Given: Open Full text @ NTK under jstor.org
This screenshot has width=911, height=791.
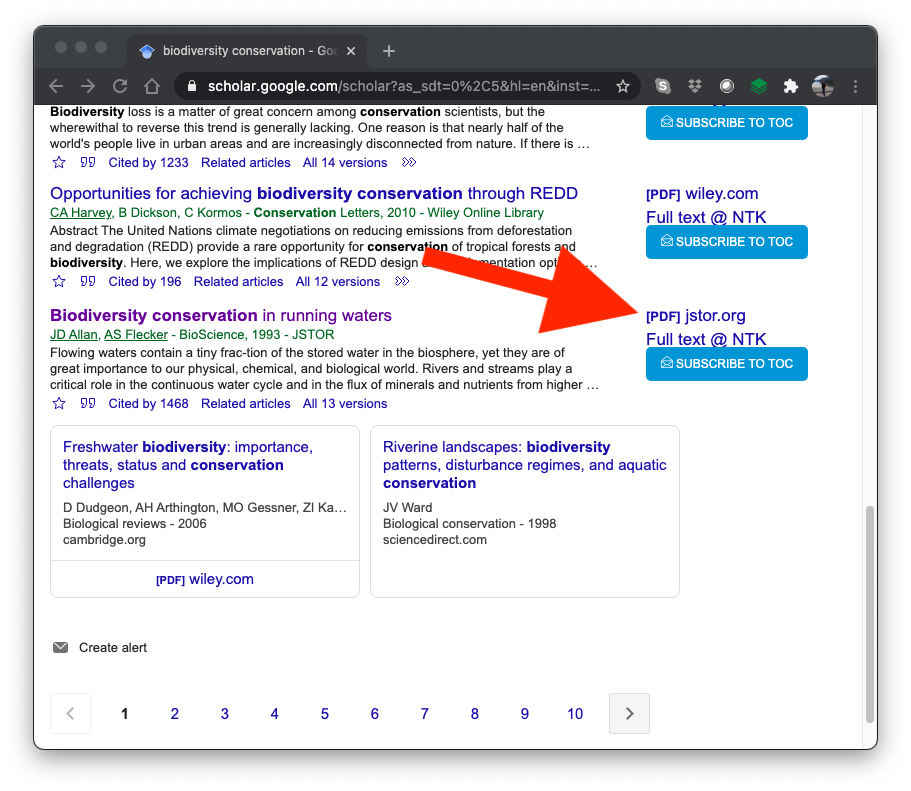Looking at the screenshot, I should tap(706, 339).
